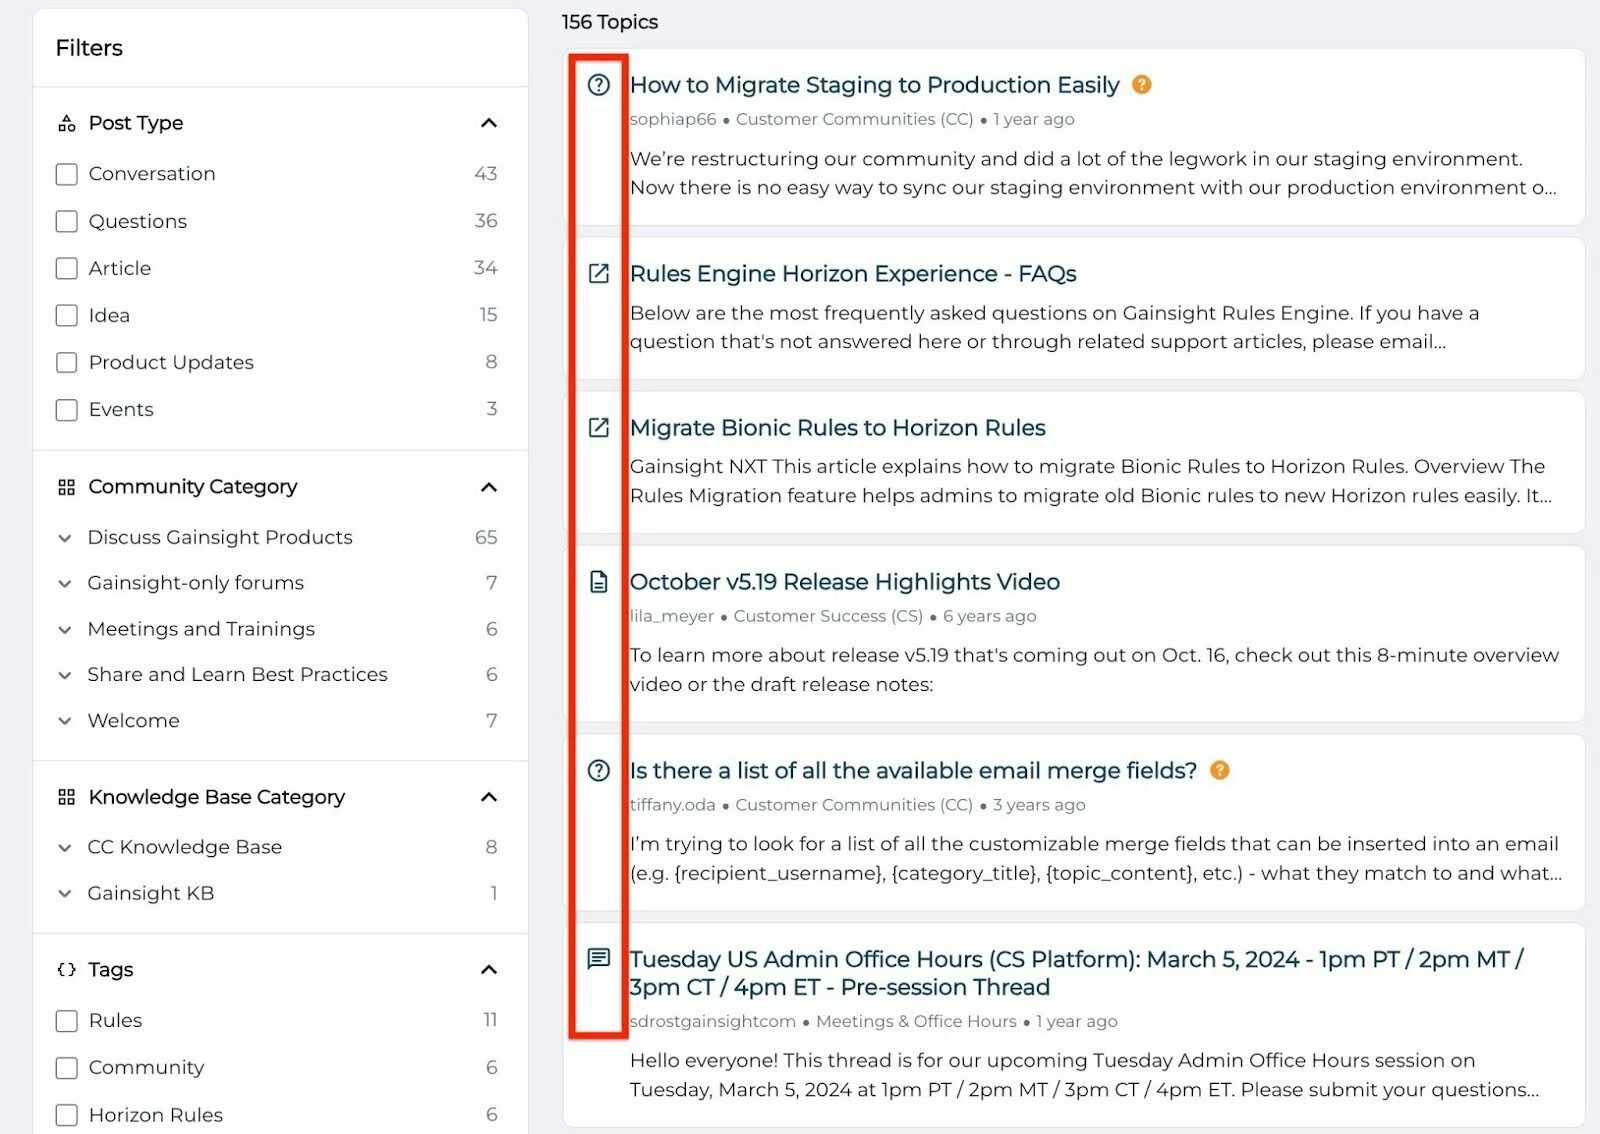
Task: Click author name sophiap66
Action: 673,119
